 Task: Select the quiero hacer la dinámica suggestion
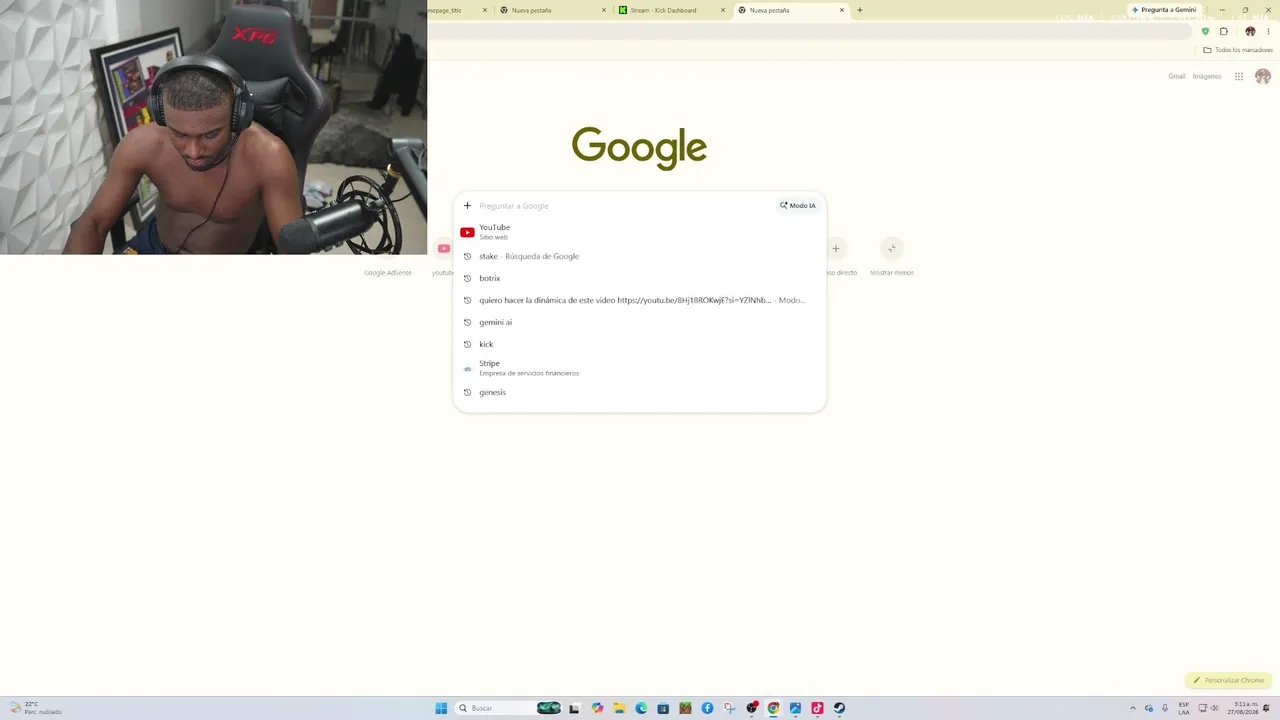pyautogui.click(x=640, y=300)
